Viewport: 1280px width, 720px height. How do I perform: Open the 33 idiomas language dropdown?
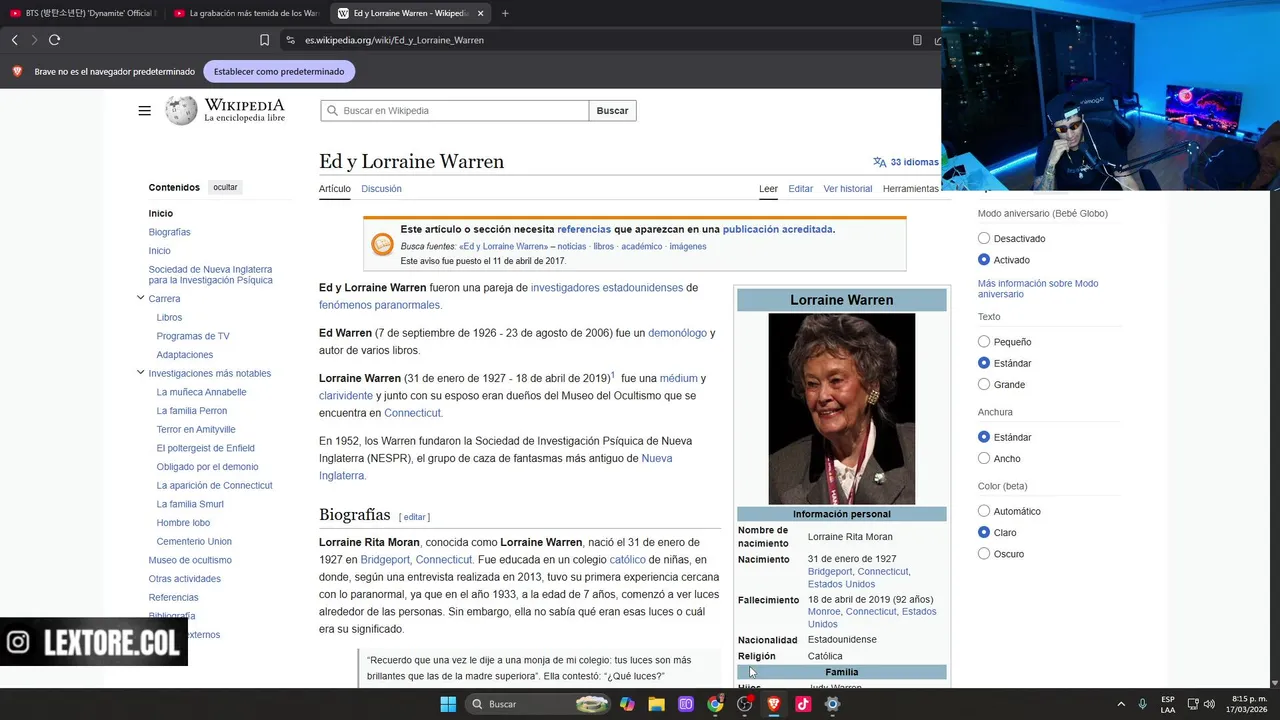point(906,162)
